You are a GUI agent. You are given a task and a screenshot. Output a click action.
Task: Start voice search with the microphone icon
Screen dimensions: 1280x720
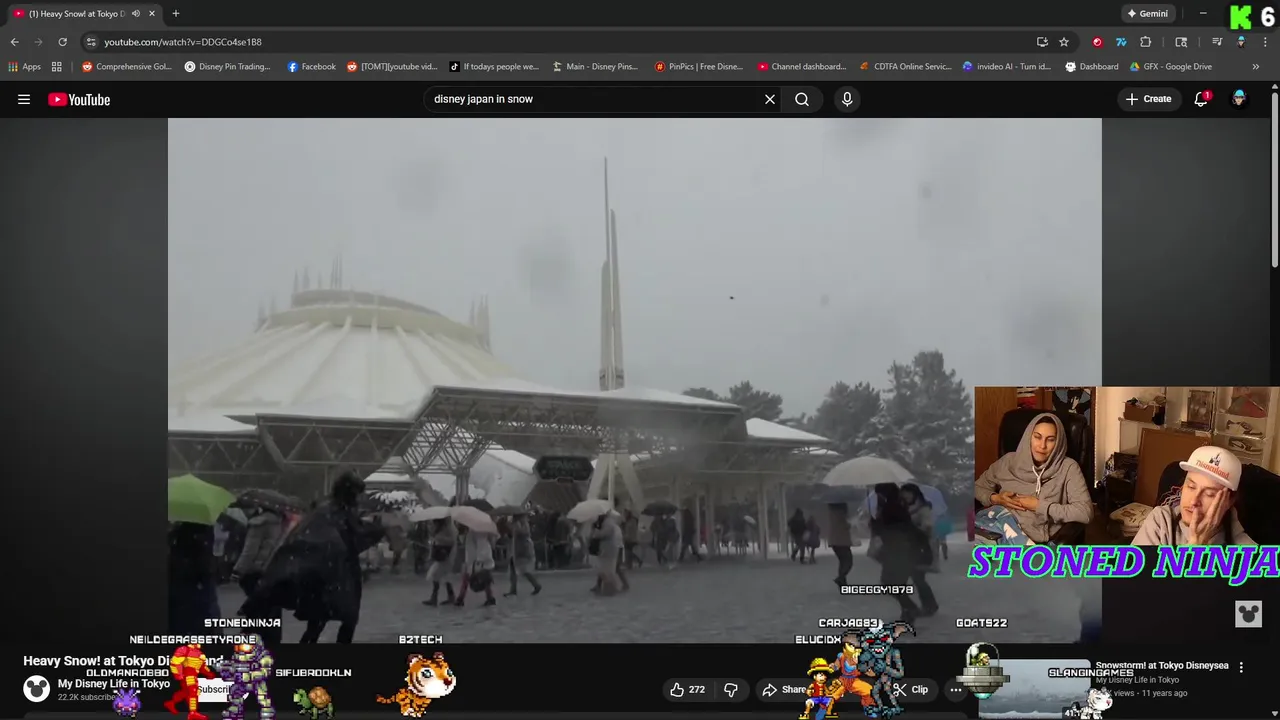847,99
